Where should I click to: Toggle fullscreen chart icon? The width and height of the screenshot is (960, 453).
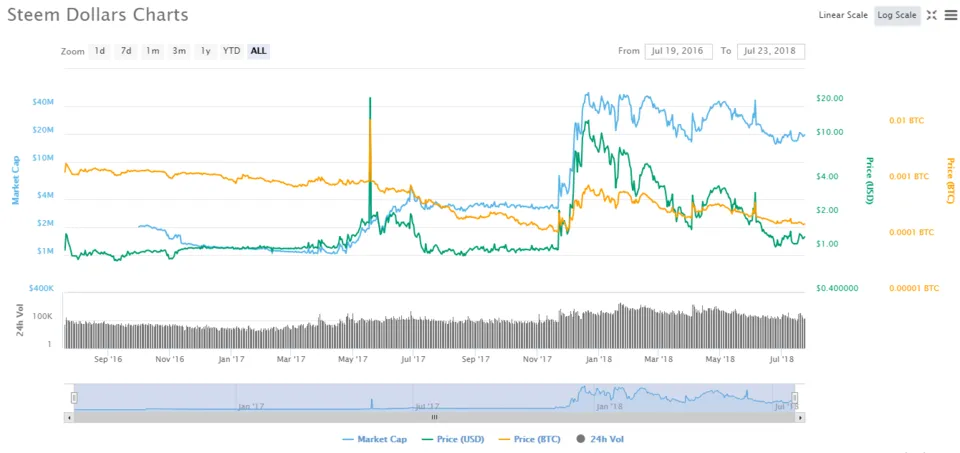point(931,15)
